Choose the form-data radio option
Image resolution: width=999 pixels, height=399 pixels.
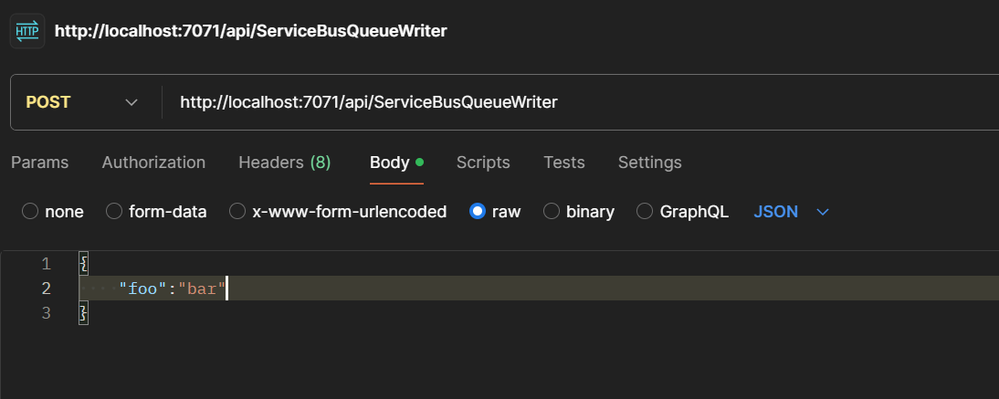coord(114,212)
